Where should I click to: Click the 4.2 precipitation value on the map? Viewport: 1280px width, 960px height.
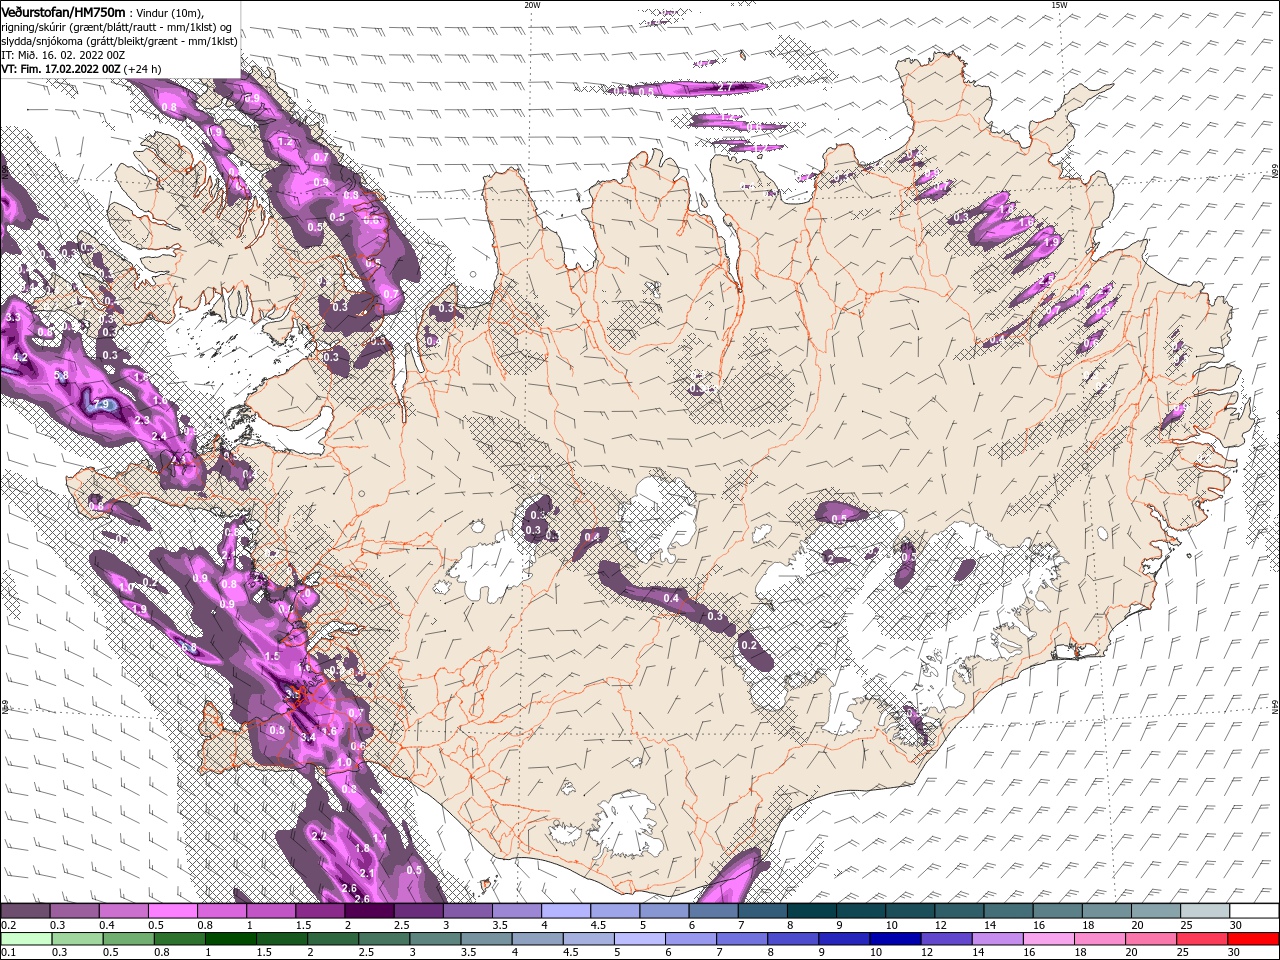20,357
